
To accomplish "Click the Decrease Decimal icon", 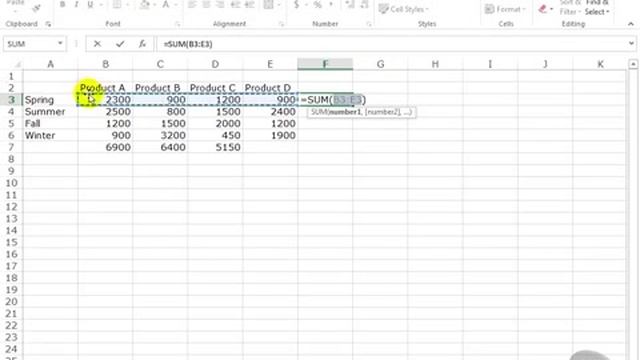I will click(x=364, y=5).
